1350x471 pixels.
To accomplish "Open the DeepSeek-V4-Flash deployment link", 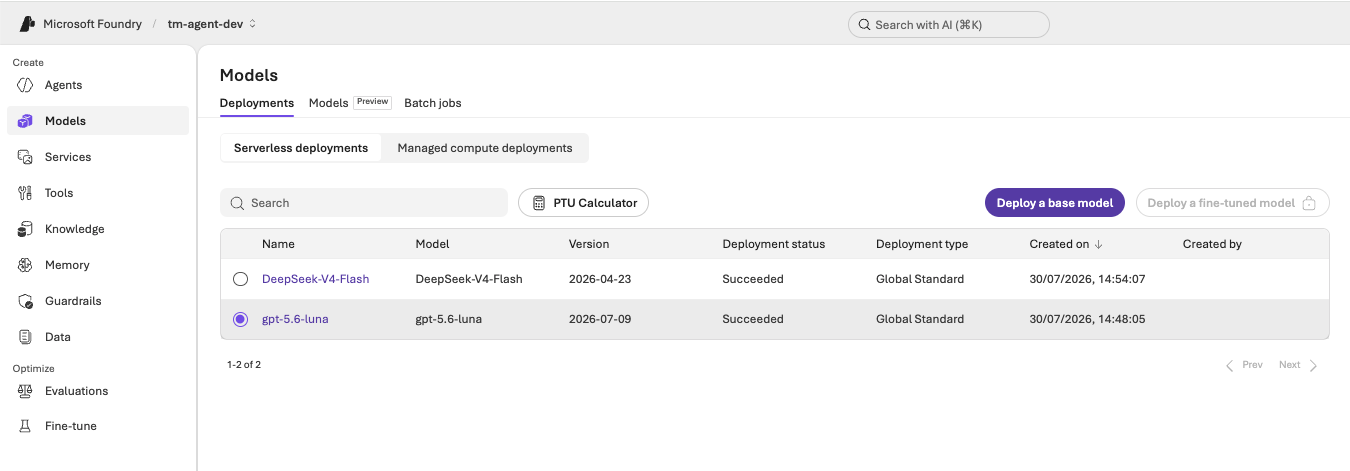I will point(315,279).
